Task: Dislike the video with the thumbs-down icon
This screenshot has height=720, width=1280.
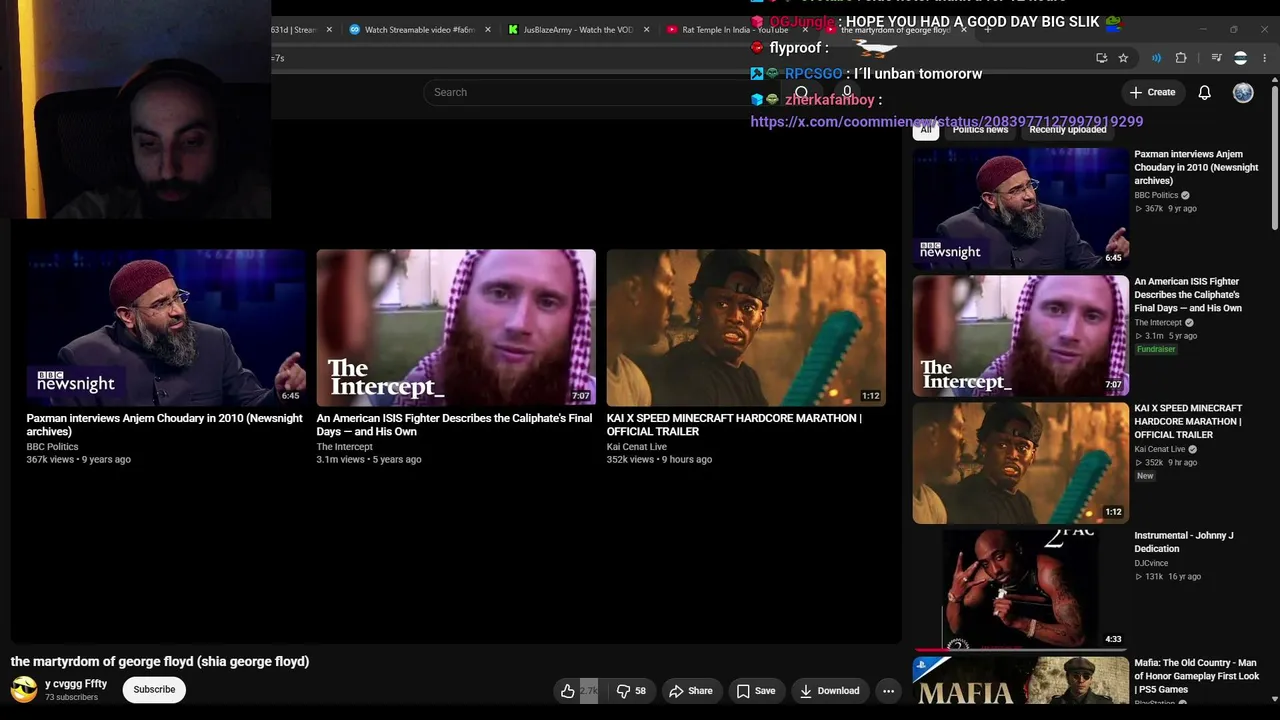Action: coord(631,691)
